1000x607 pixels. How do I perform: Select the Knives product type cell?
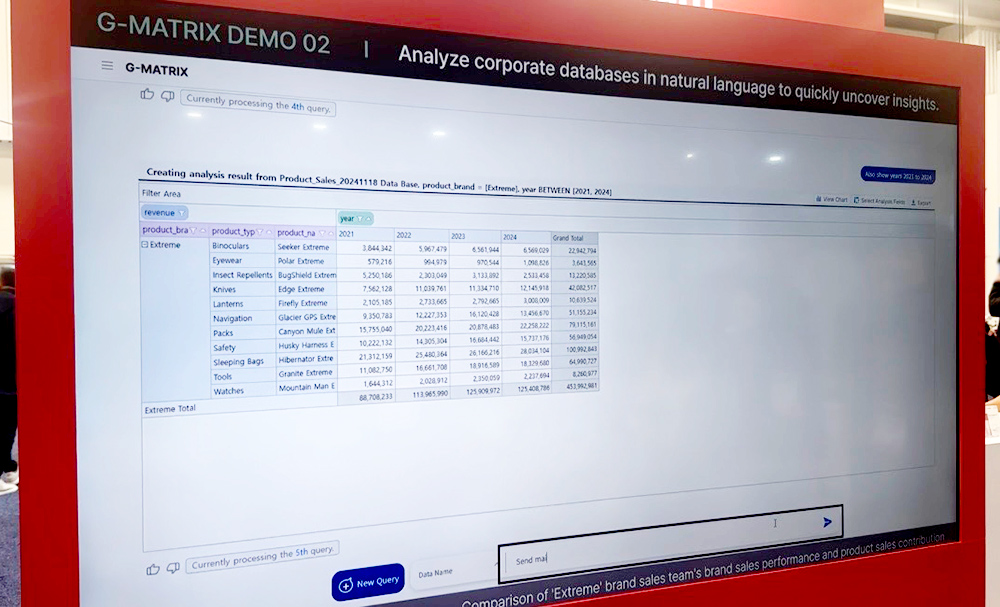coord(242,289)
